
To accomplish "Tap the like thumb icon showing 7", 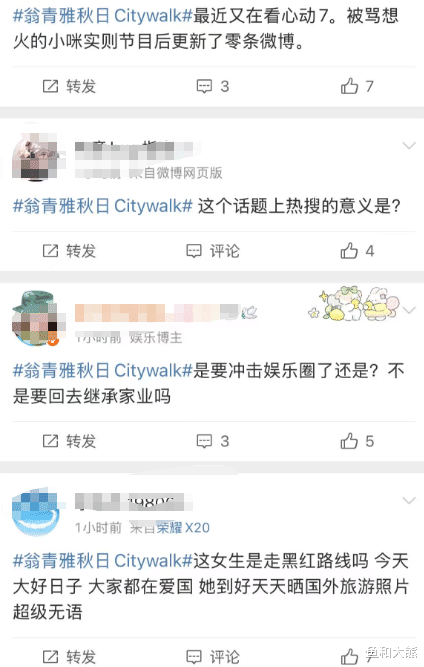I will point(349,86).
